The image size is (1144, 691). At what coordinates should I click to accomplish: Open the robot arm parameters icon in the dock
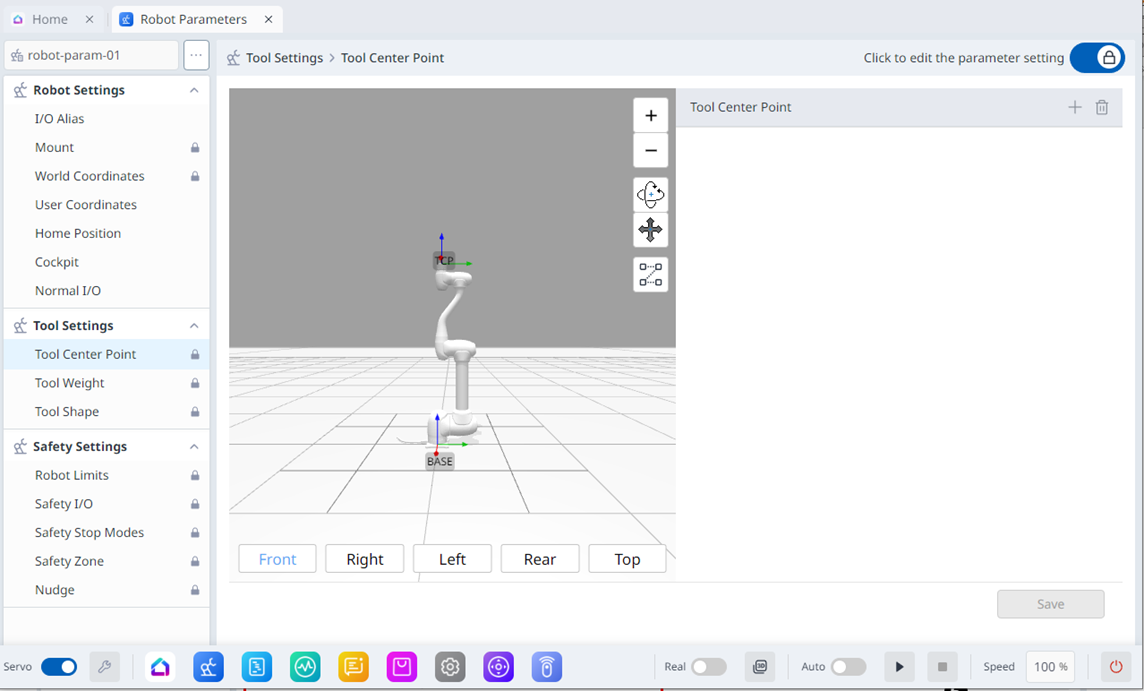(208, 666)
